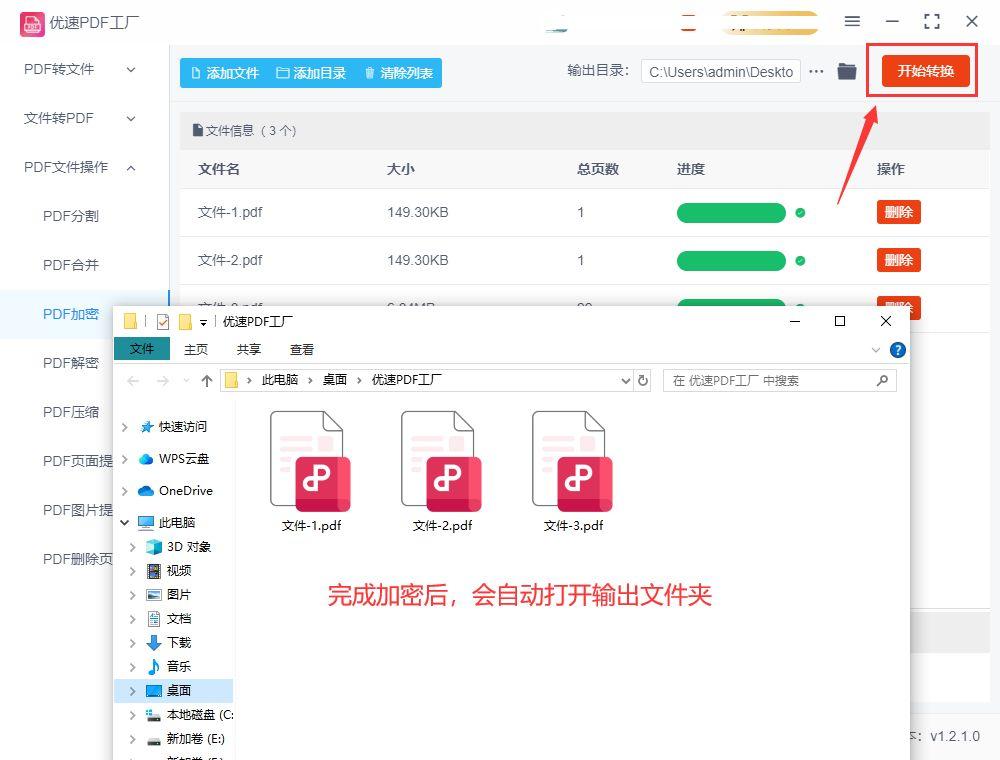1000x760 pixels.
Task: Click the Explorer forward arrow
Action: point(163,381)
